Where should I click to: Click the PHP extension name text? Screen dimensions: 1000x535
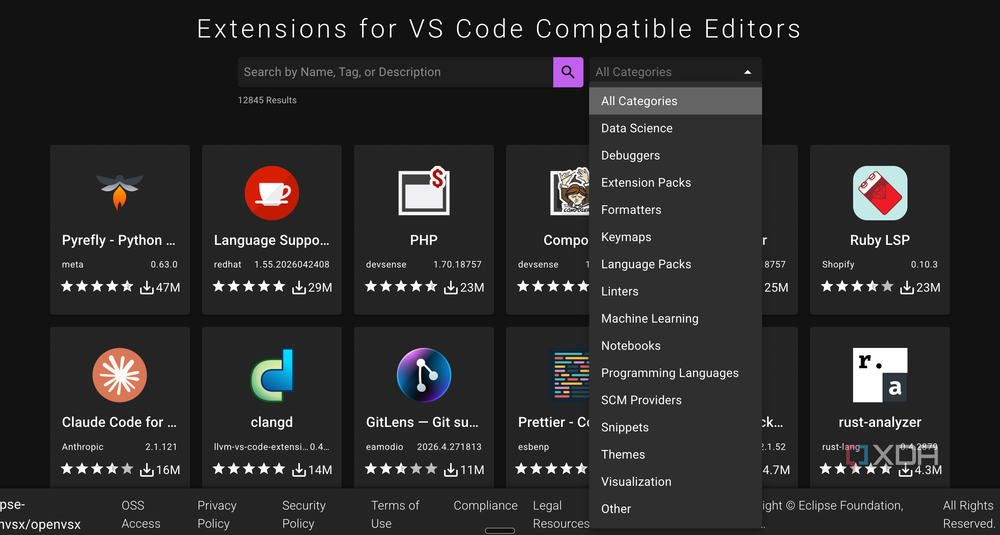424,240
